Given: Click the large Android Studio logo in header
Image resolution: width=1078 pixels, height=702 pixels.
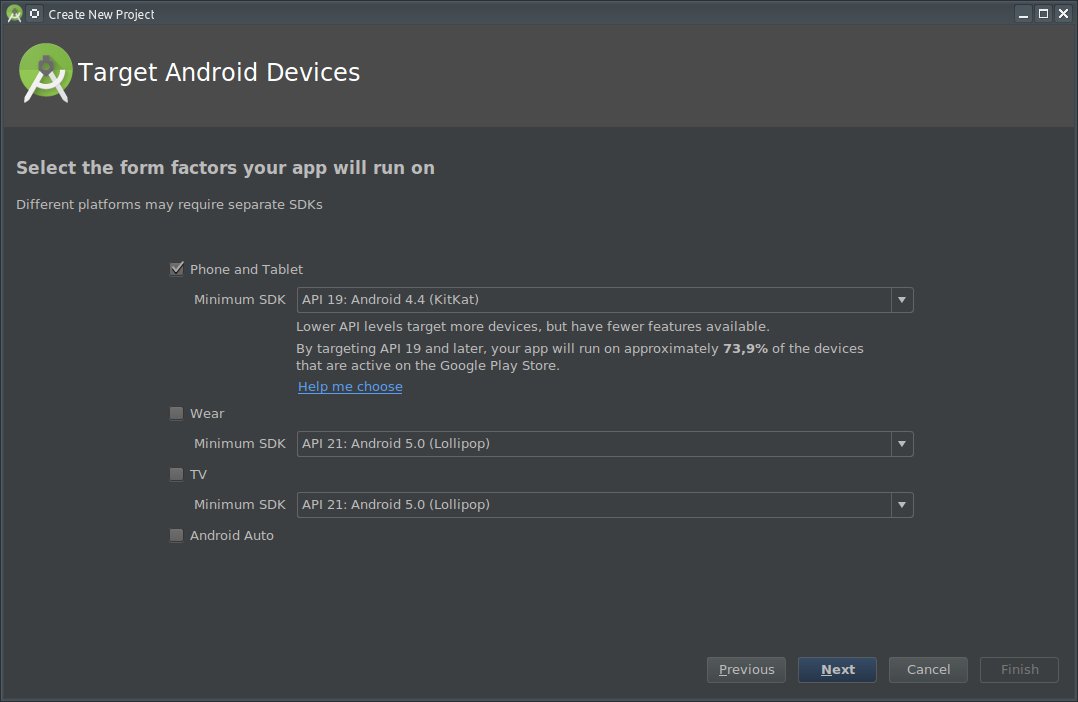Looking at the screenshot, I should pyautogui.click(x=46, y=73).
